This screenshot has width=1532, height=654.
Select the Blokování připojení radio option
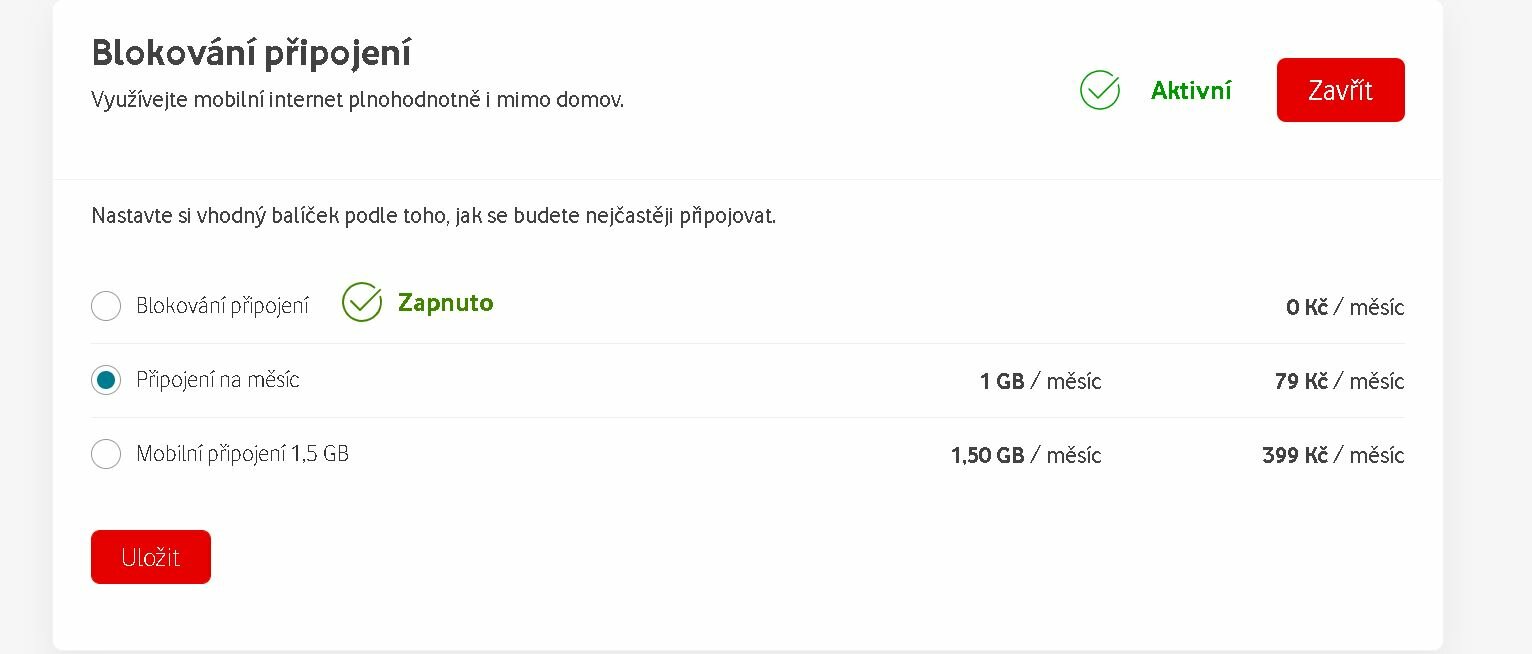pos(106,306)
